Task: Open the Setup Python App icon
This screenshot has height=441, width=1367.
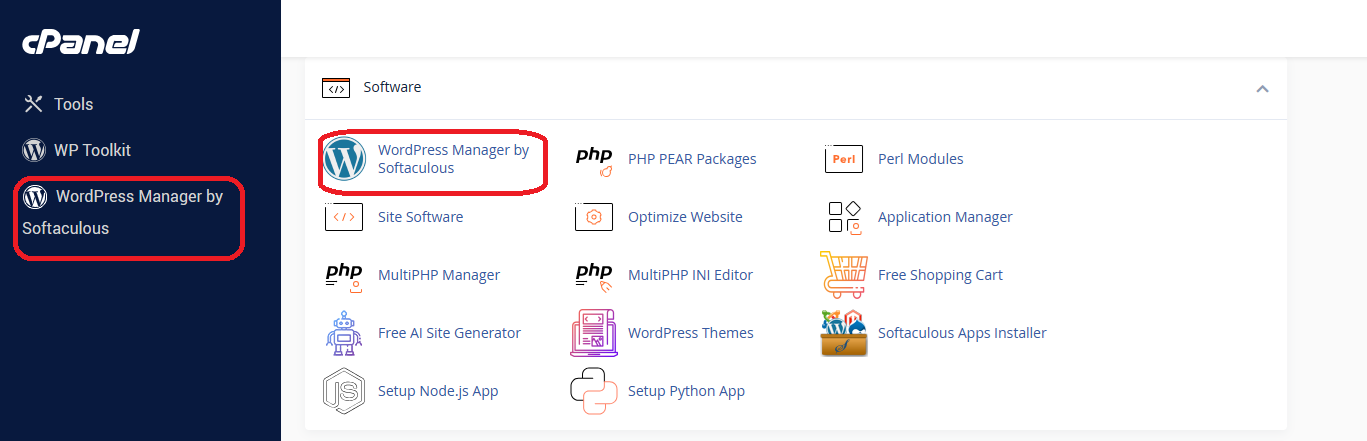Action: click(x=594, y=391)
